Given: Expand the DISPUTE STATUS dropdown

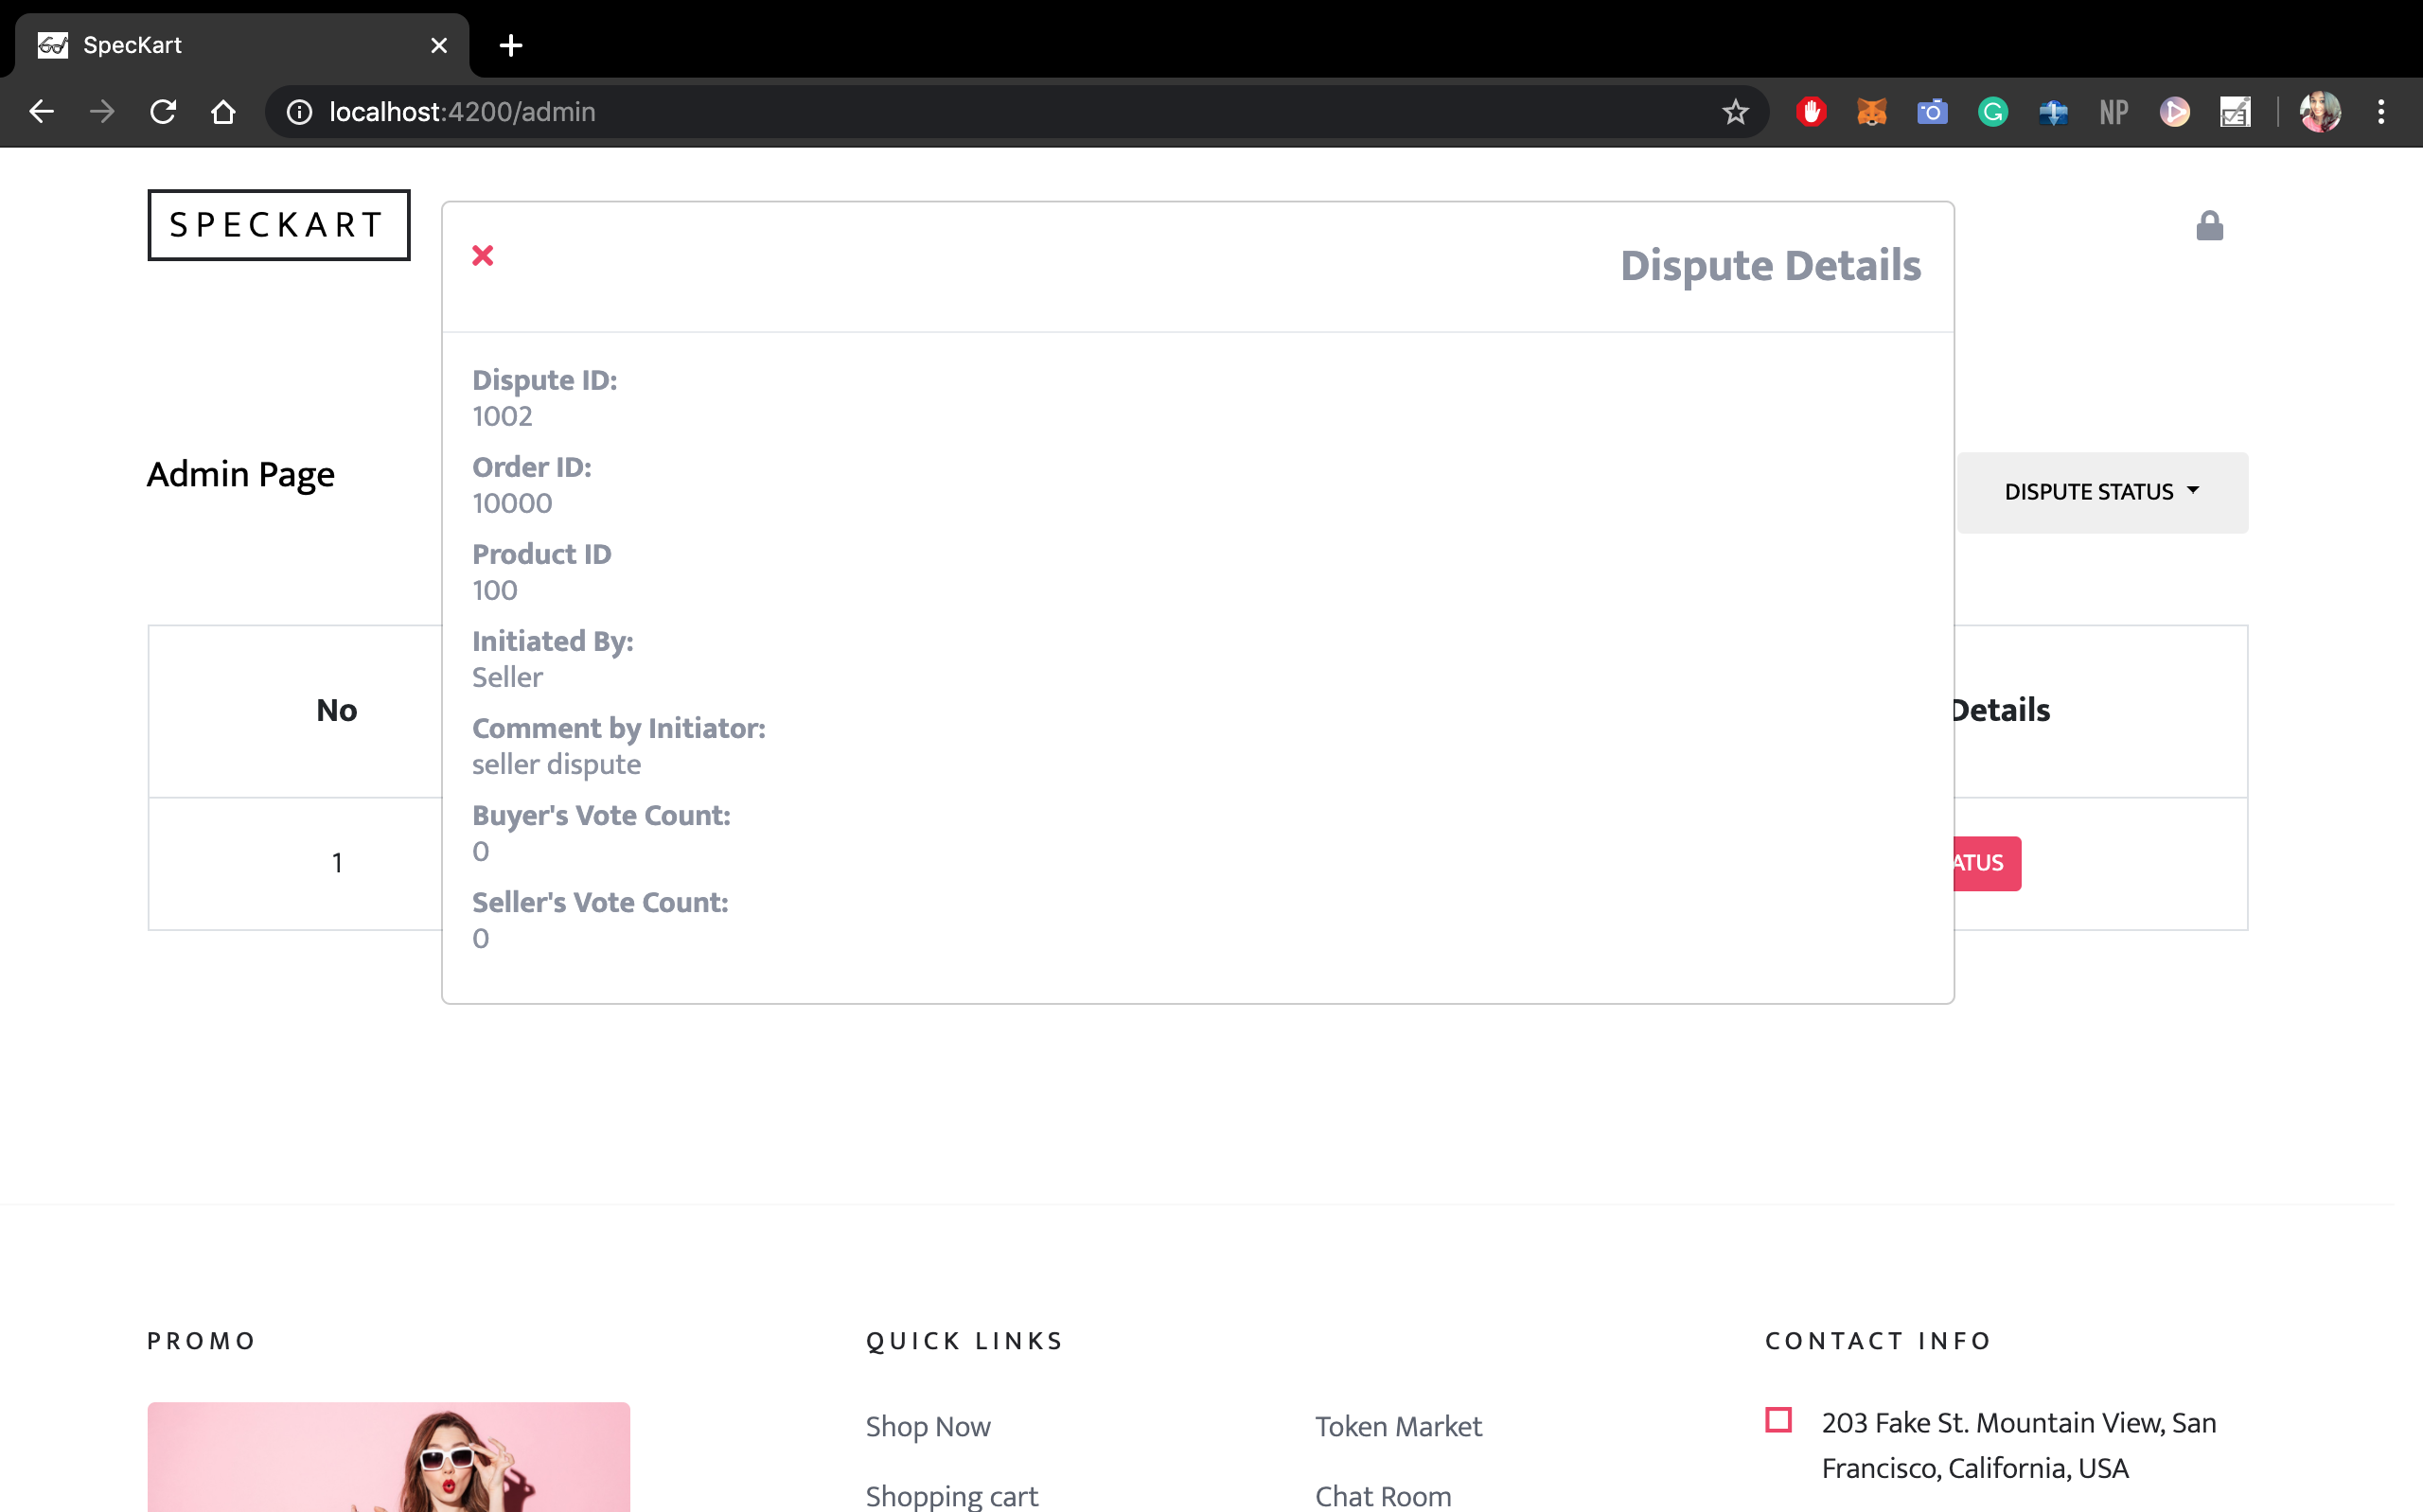Looking at the screenshot, I should (x=2101, y=492).
